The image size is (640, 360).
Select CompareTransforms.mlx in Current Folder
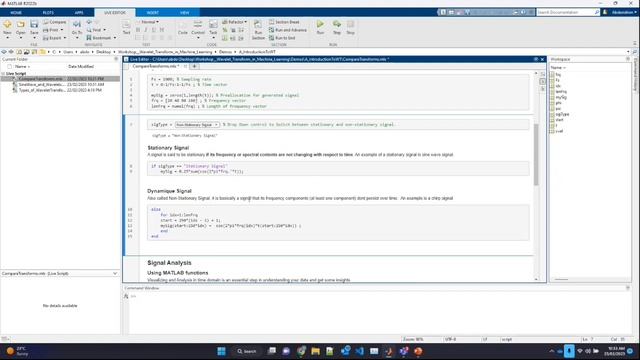point(60,79)
